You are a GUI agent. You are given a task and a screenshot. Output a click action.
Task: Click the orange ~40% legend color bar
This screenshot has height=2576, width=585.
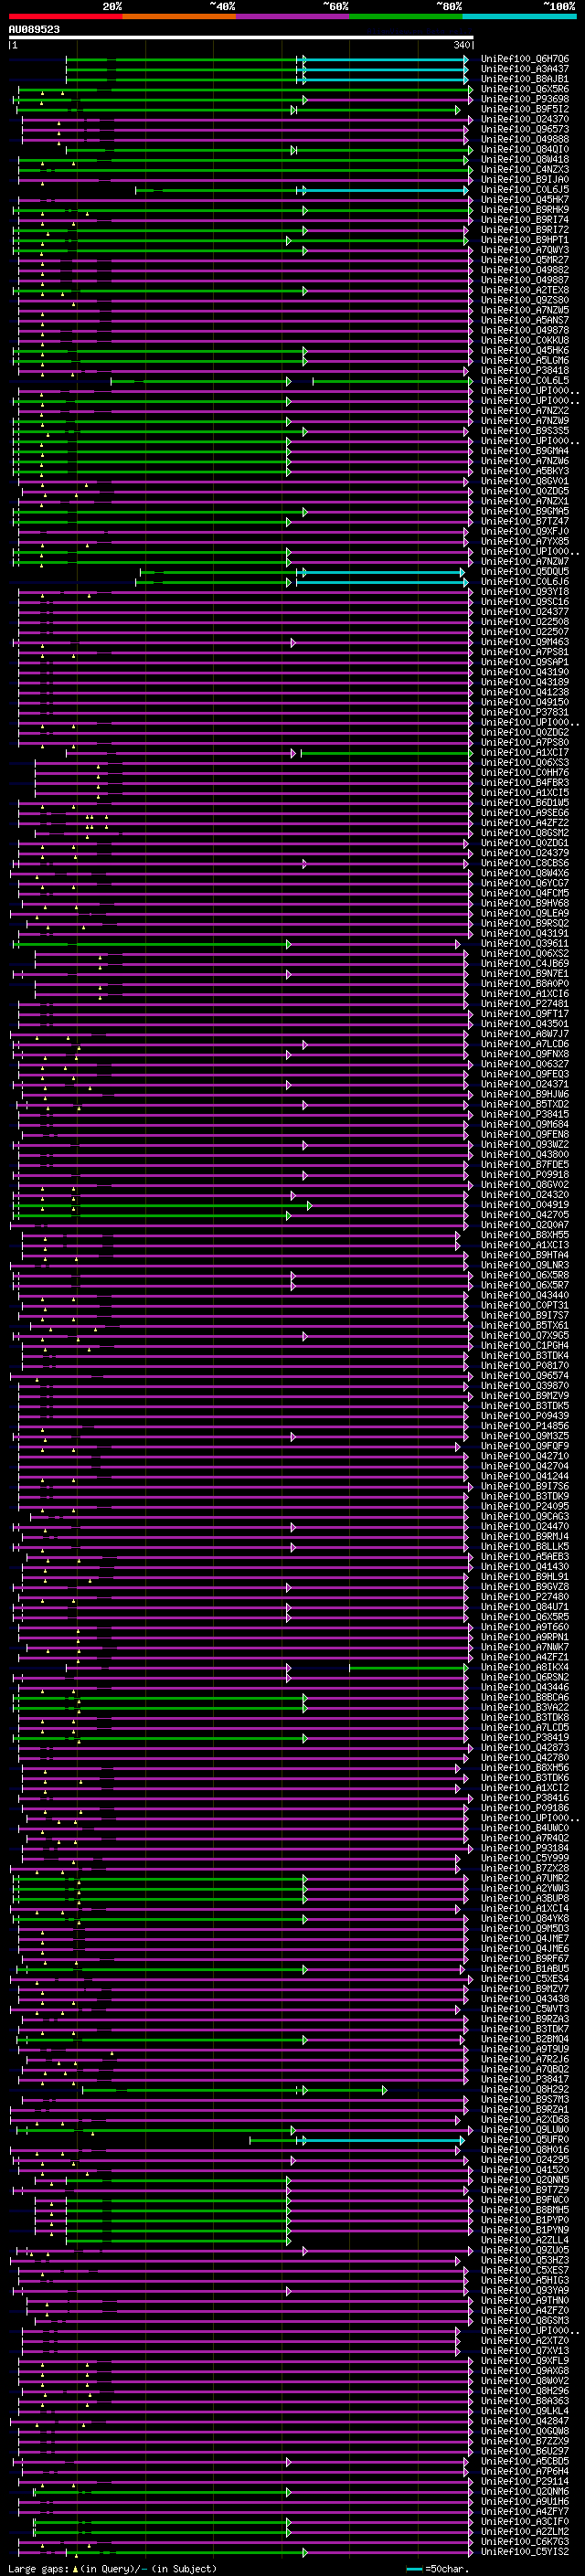[x=179, y=16]
